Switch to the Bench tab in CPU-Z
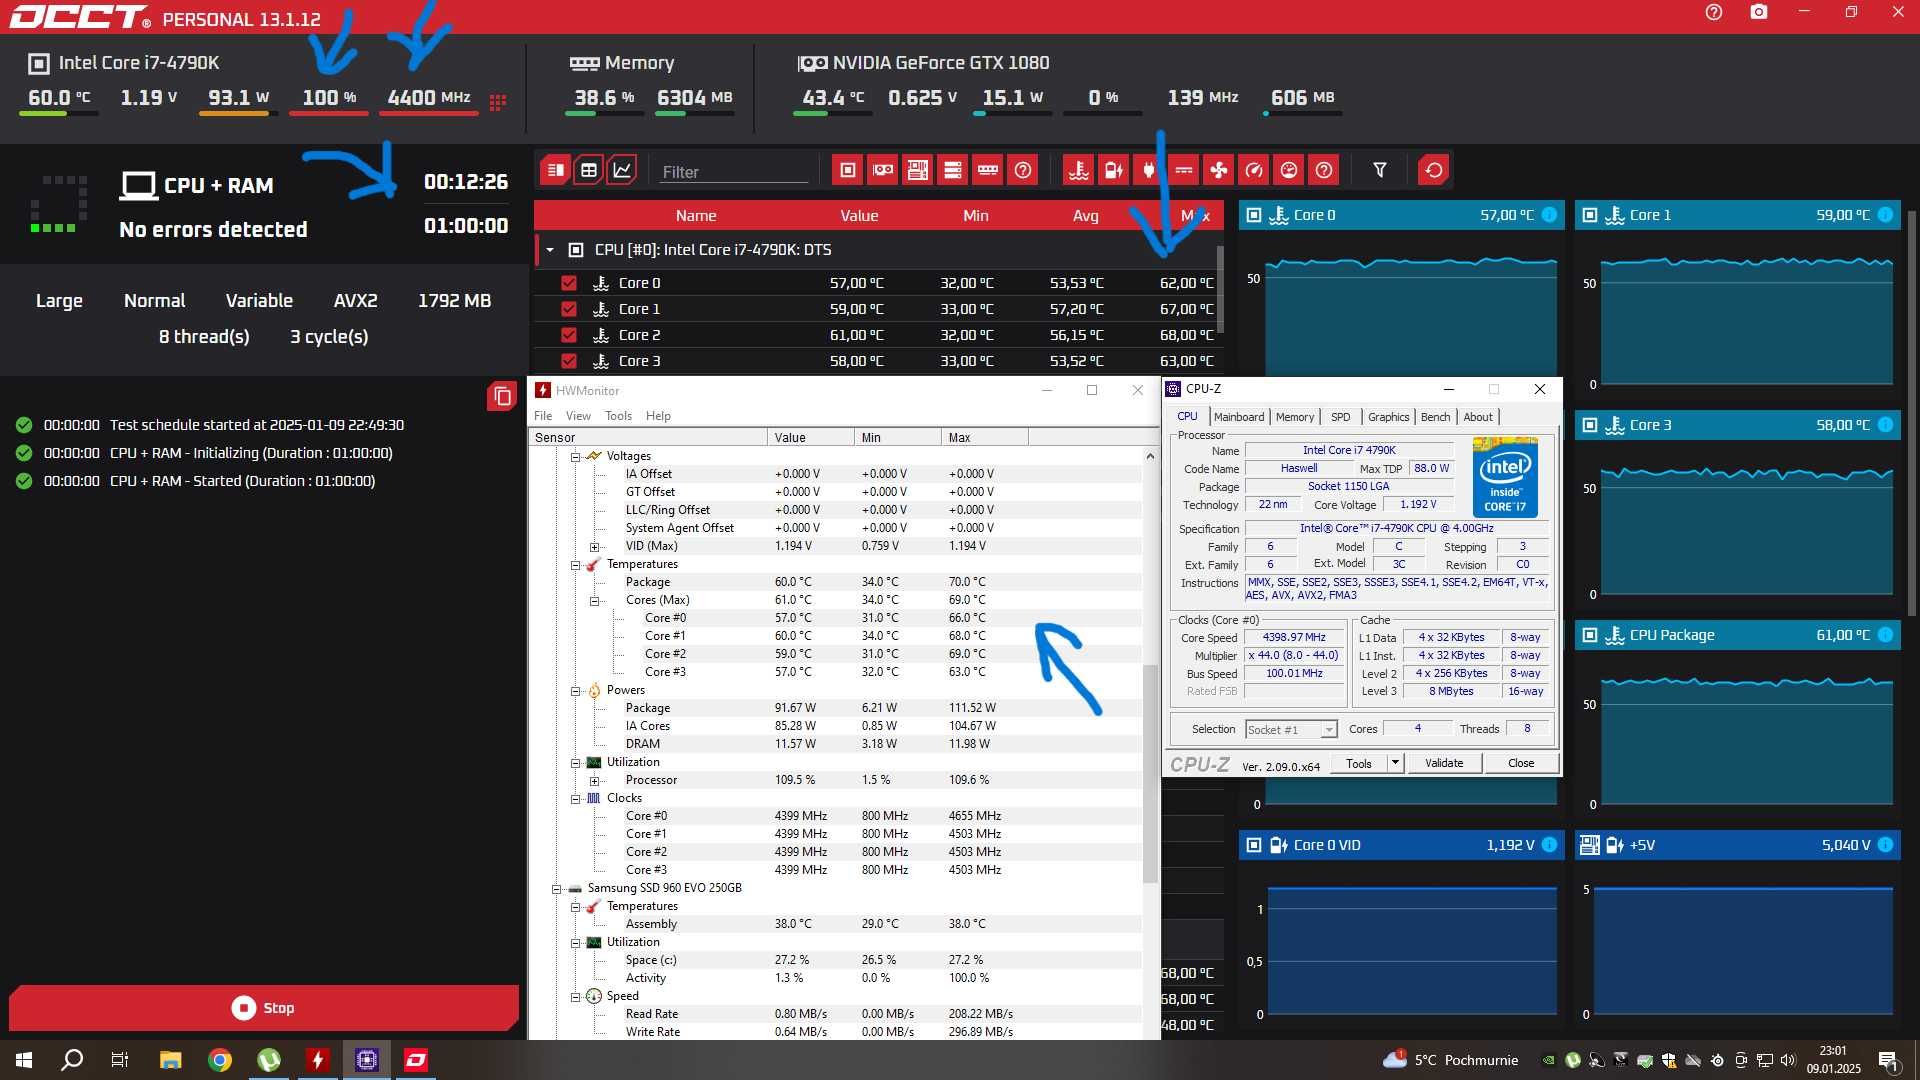The image size is (1920, 1080). [x=1435, y=417]
